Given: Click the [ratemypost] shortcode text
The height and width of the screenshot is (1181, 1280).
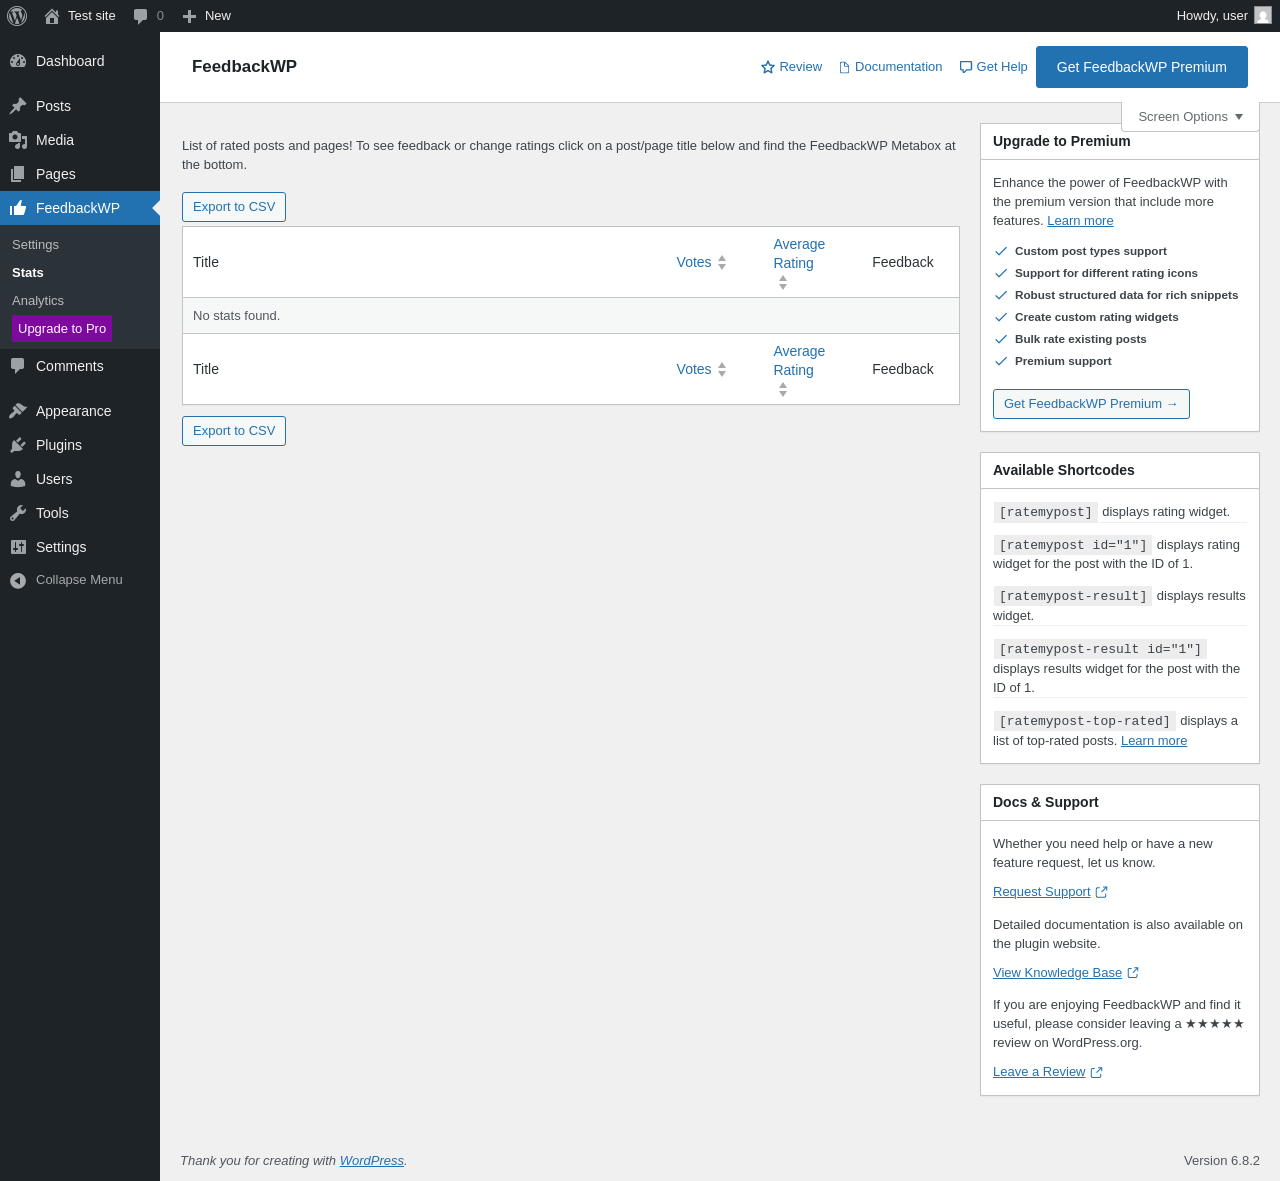Looking at the screenshot, I should (1046, 512).
